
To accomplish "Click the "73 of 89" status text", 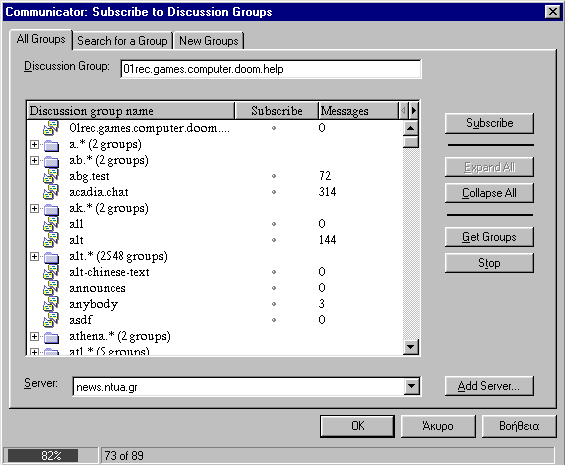I will point(124,456).
